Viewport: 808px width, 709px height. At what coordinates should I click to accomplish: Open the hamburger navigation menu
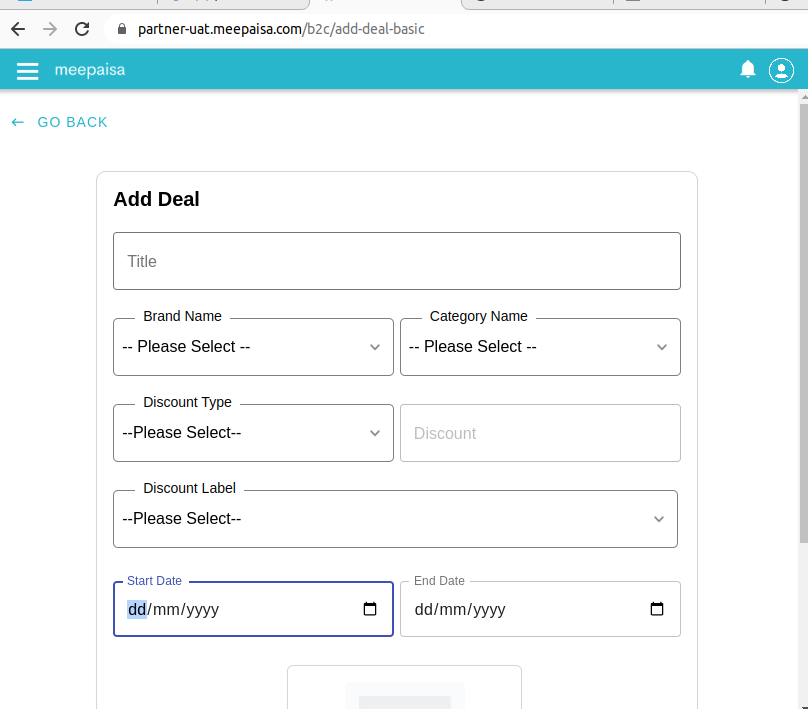click(27, 71)
